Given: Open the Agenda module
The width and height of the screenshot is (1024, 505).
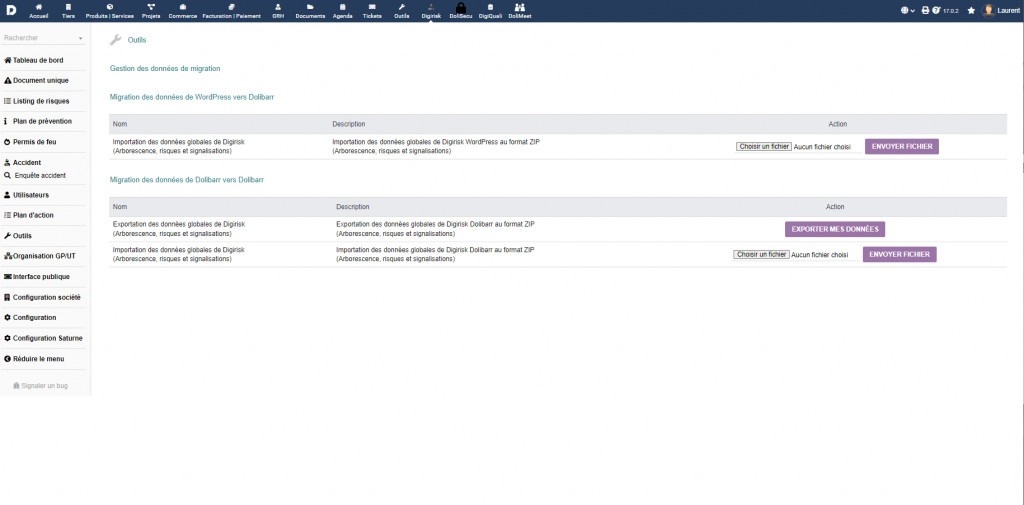Looking at the screenshot, I should click(x=343, y=10).
